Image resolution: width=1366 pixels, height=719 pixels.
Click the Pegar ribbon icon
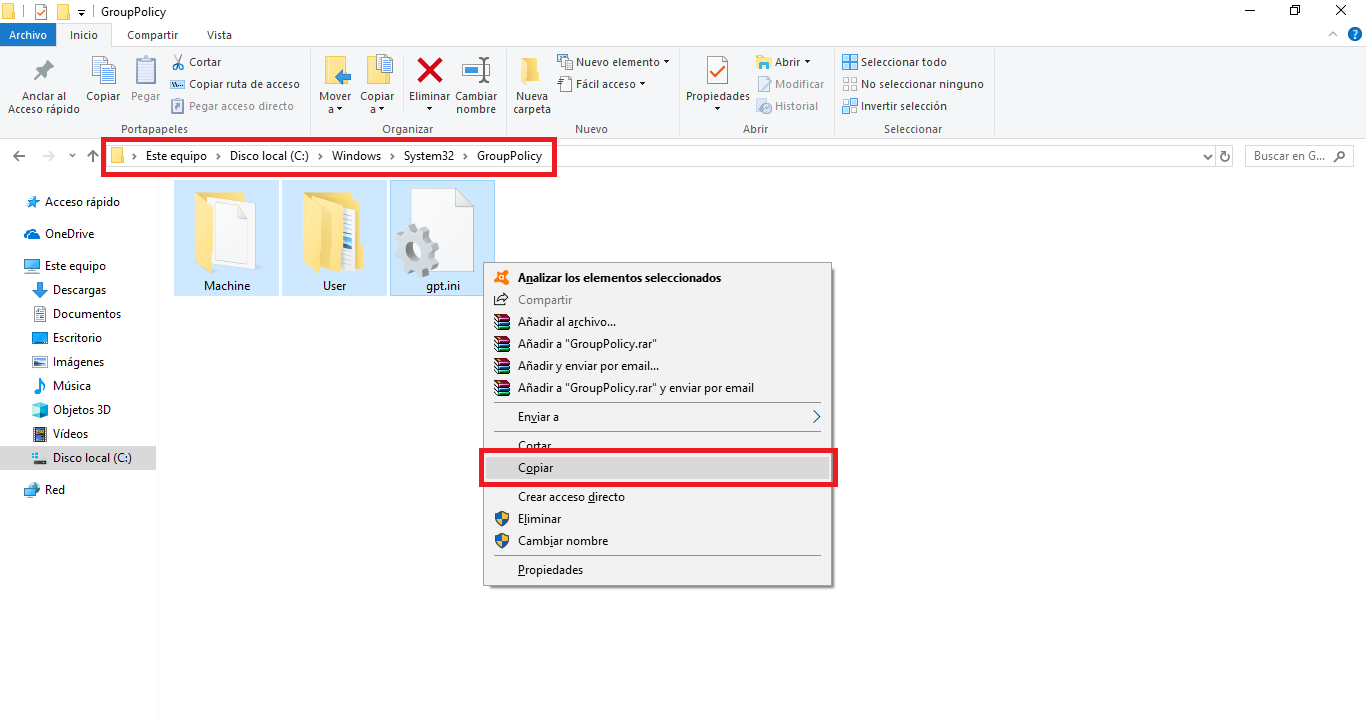click(146, 70)
